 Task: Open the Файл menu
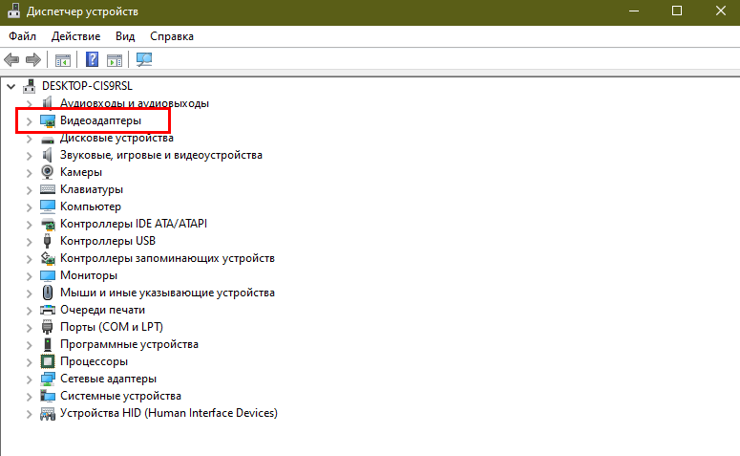click(22, 36)
